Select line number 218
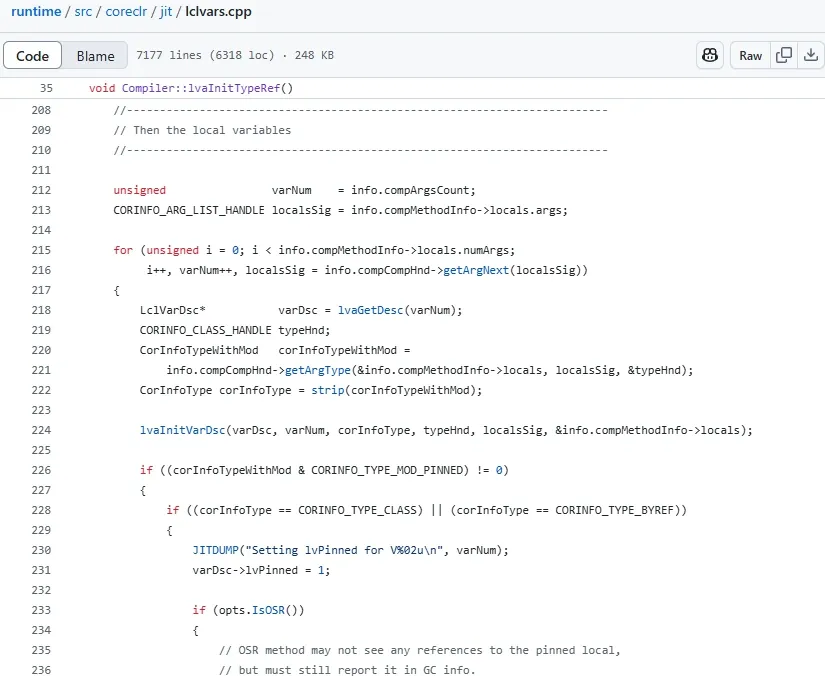Viewport: 825px width, 676px height. tap(41, 310)
